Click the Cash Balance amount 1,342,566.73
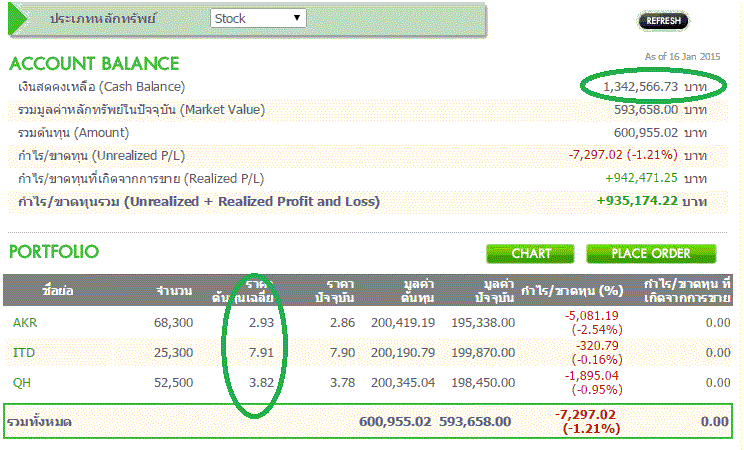 click(x=641, y=87)
